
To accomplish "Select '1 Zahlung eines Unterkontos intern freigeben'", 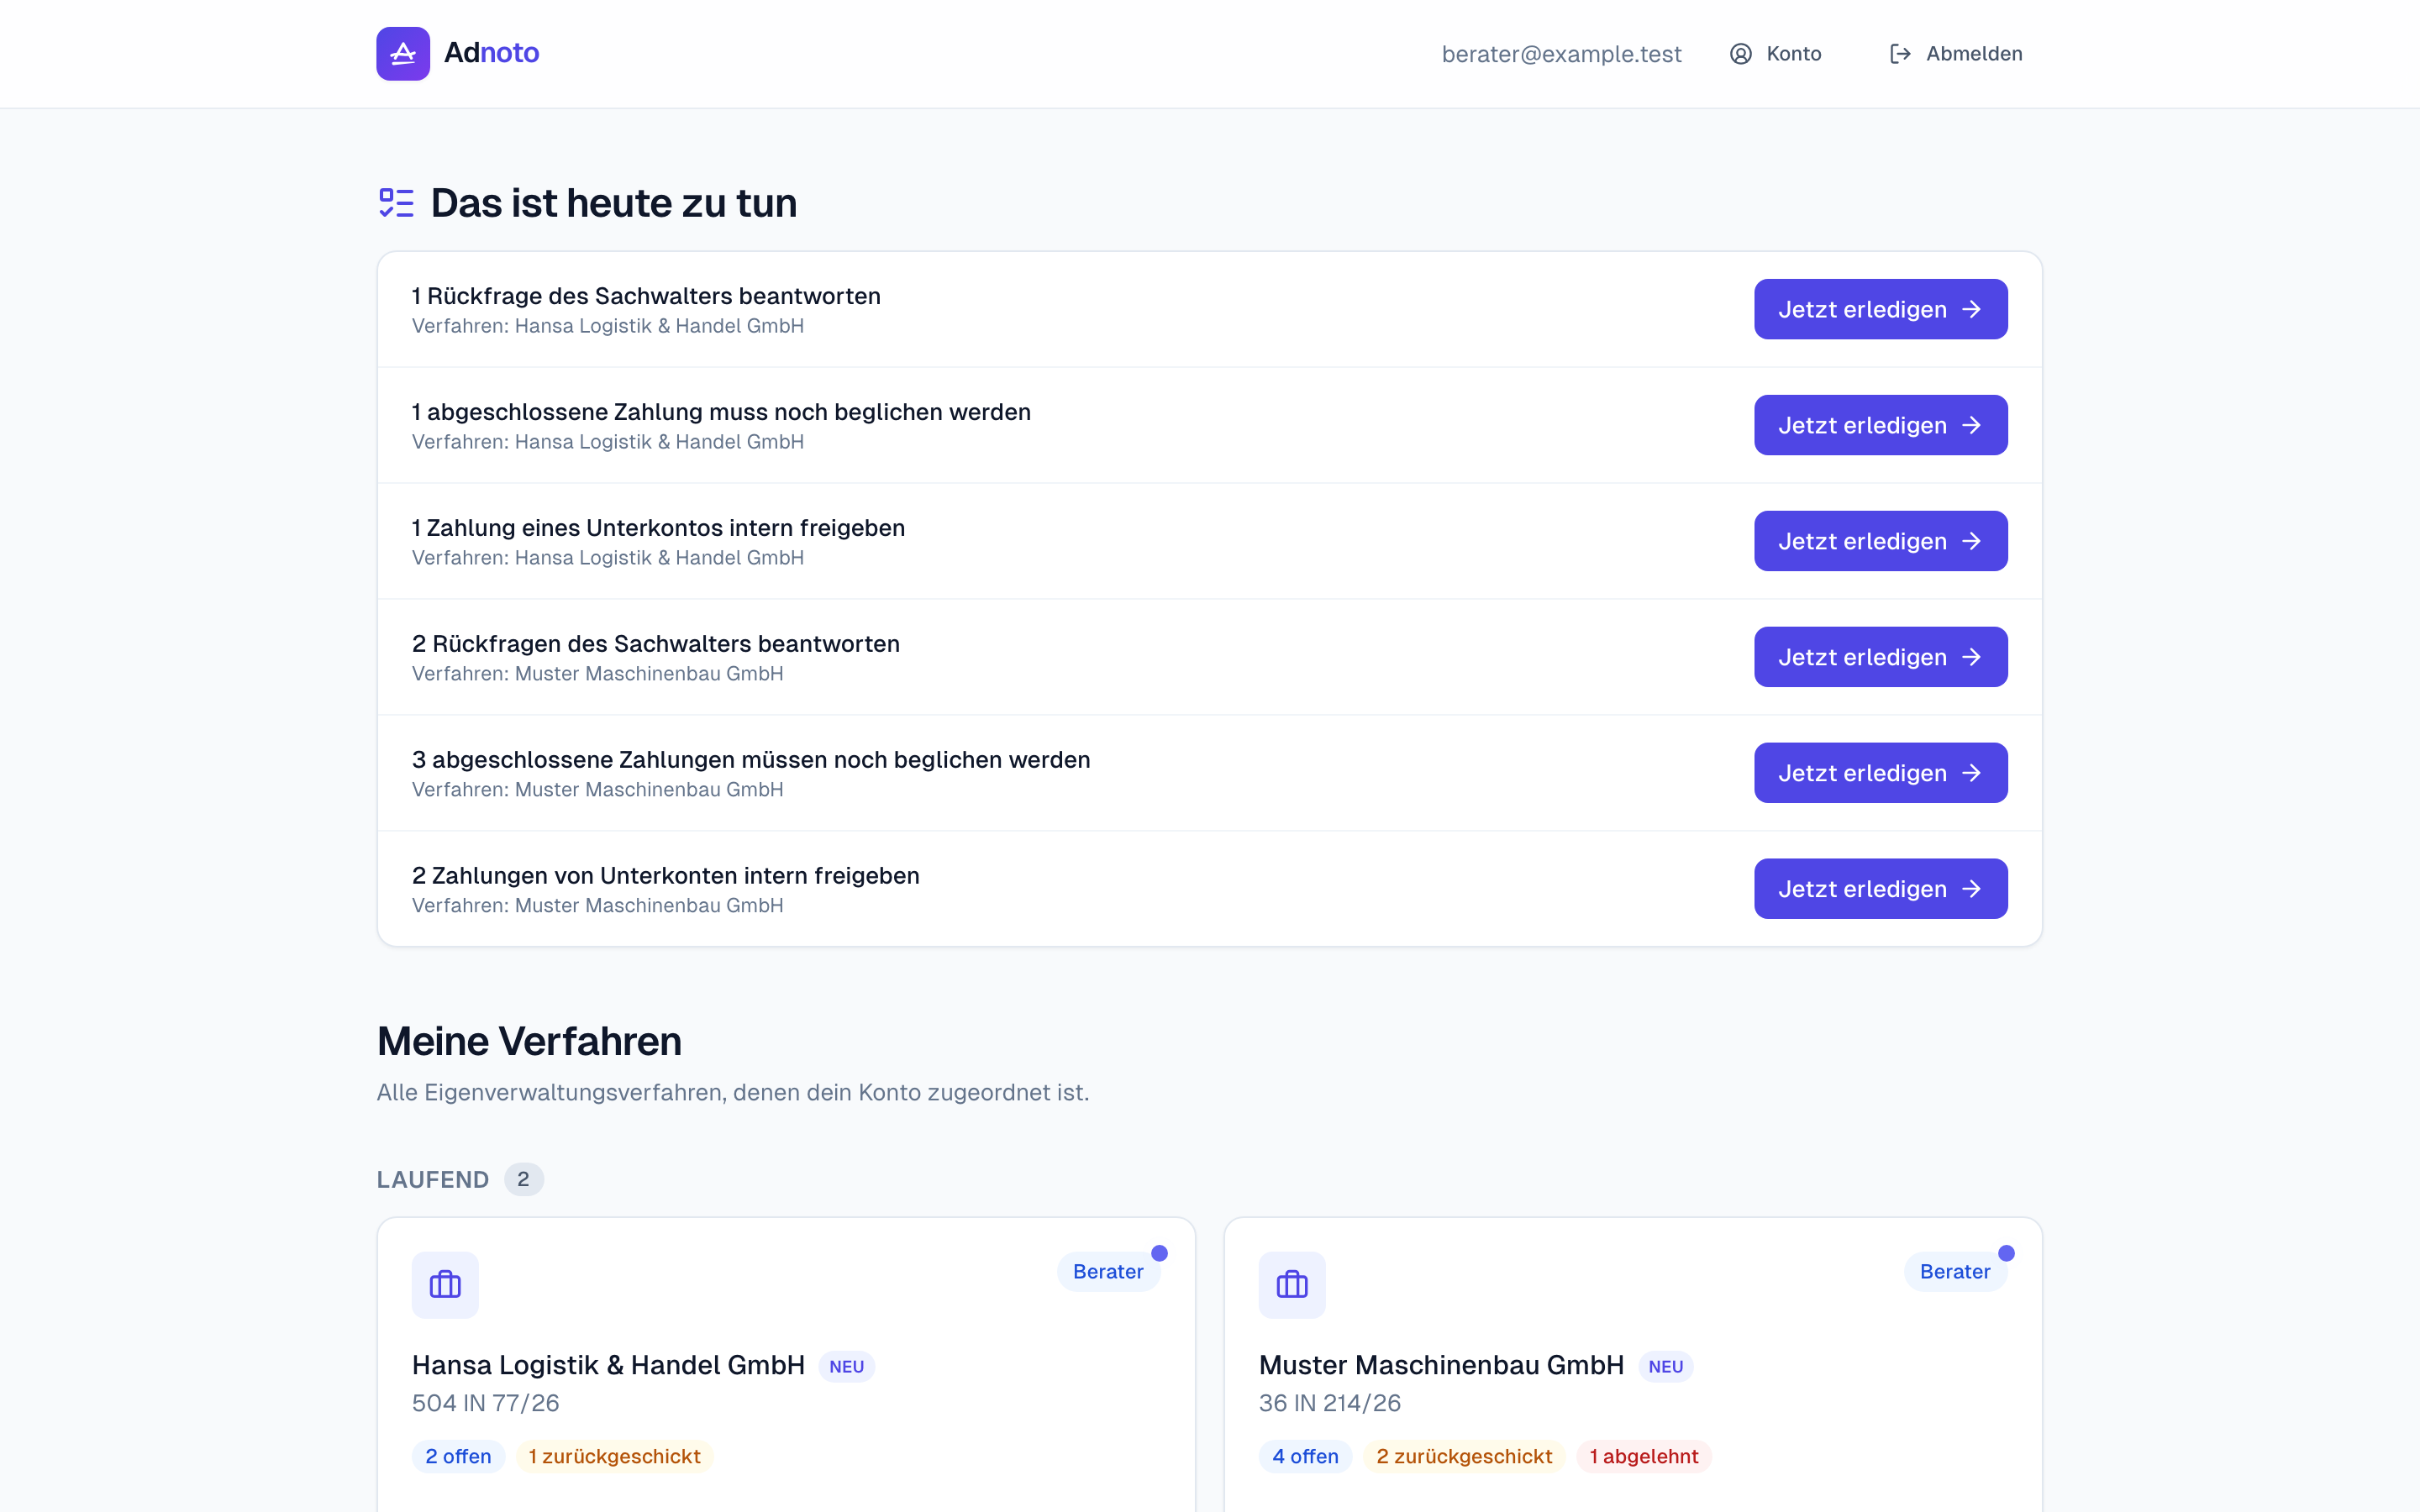I will pos(658,528).
